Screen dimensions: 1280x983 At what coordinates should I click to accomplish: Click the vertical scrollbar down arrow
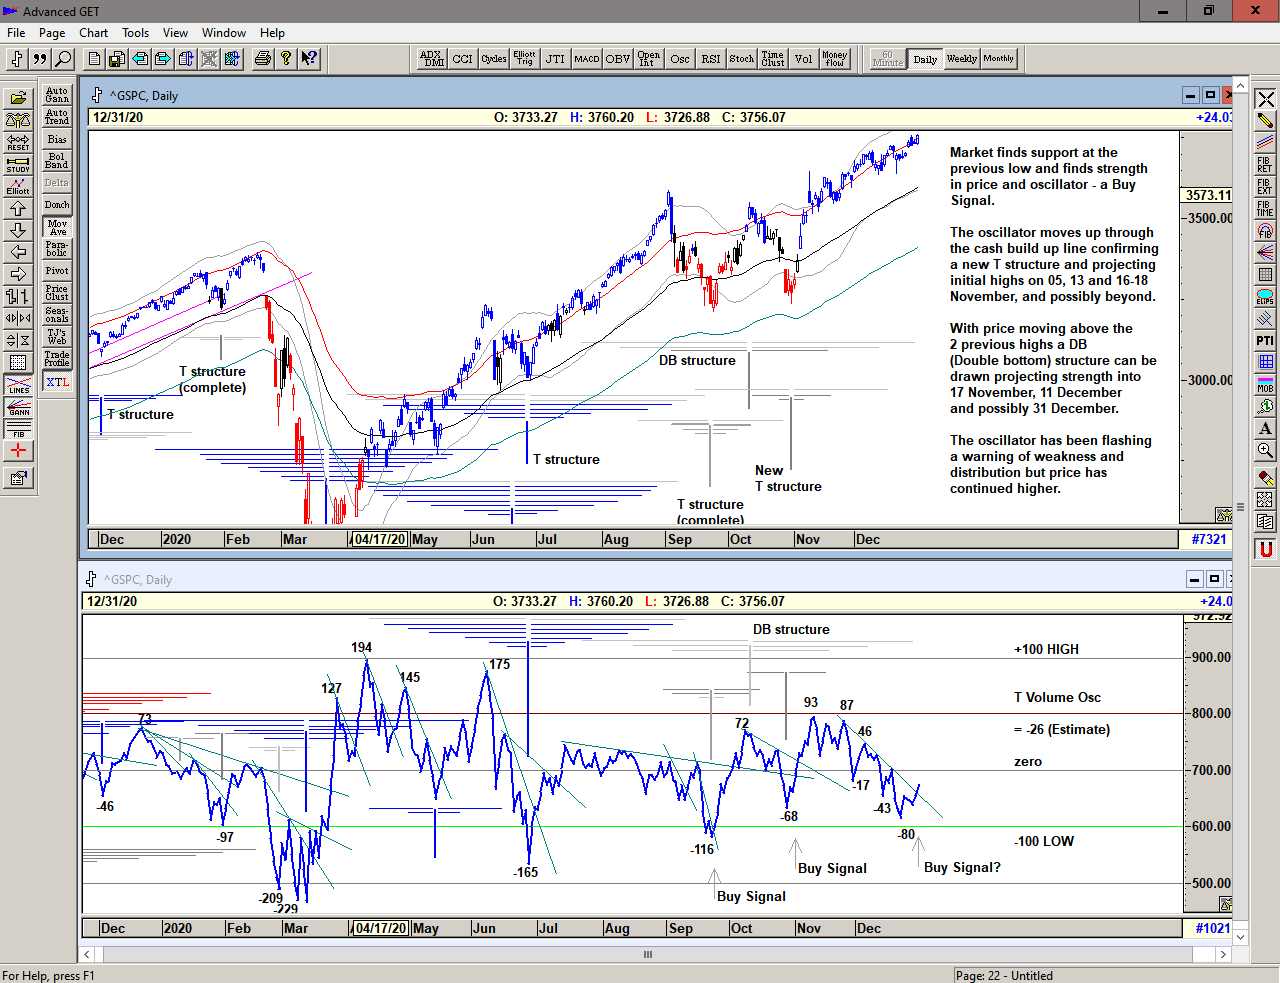tap(1241, 937)
